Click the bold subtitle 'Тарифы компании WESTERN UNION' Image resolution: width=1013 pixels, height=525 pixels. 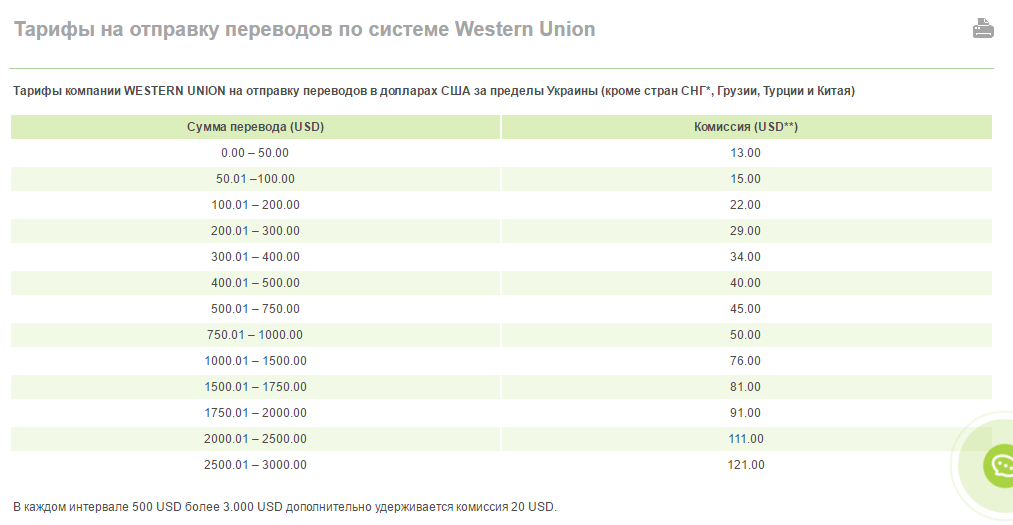coord(434,91)
